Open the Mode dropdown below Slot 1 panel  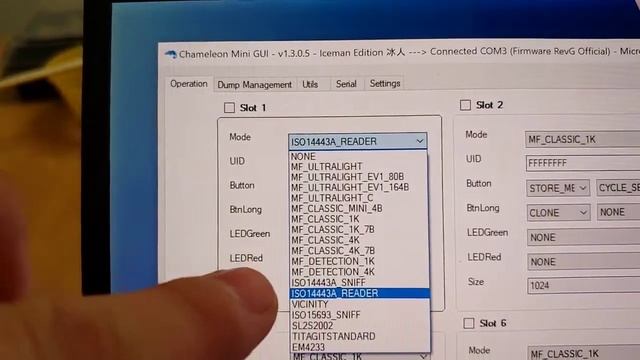click(360, 356)
